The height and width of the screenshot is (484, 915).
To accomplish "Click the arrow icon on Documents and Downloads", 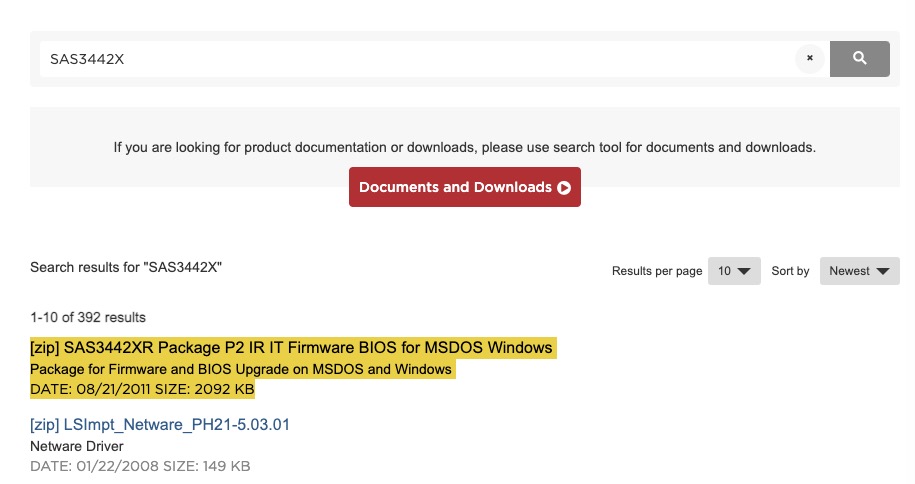I will [x=564, y=187].
